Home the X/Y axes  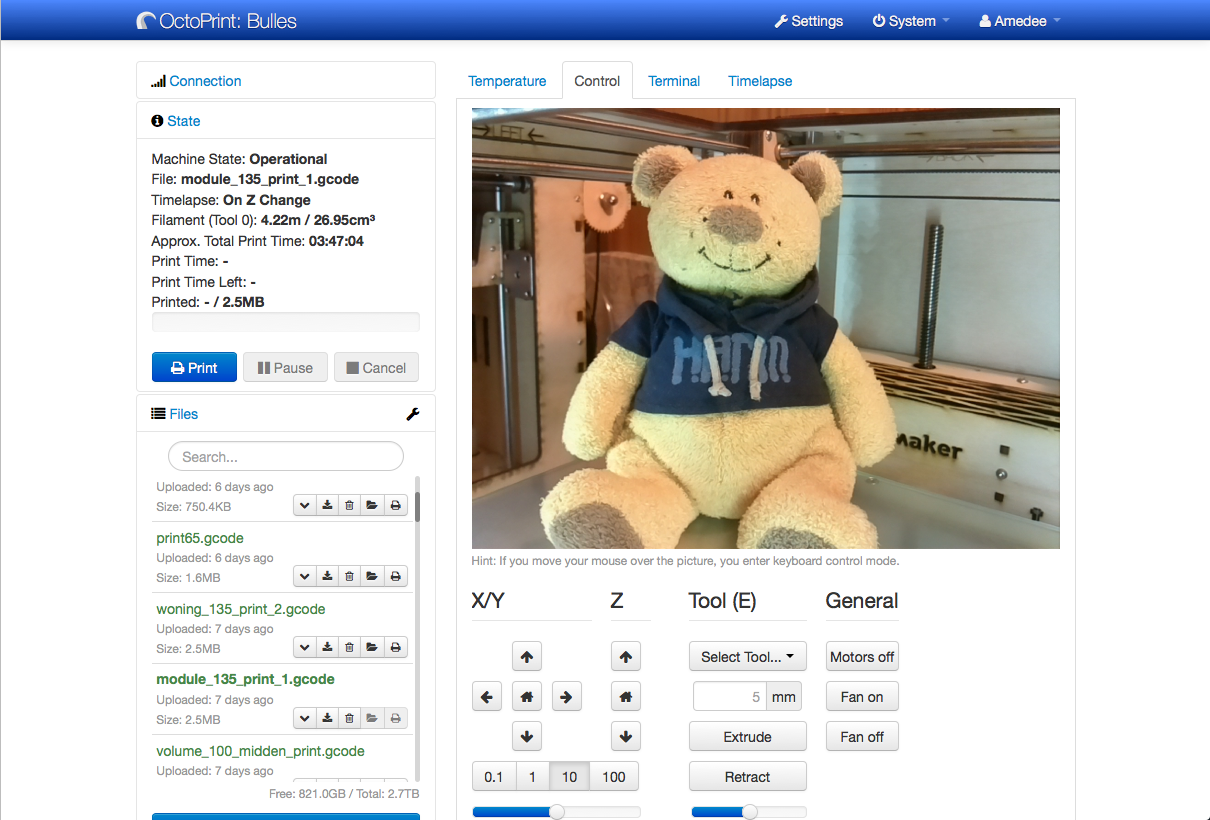tap(526, 697)
